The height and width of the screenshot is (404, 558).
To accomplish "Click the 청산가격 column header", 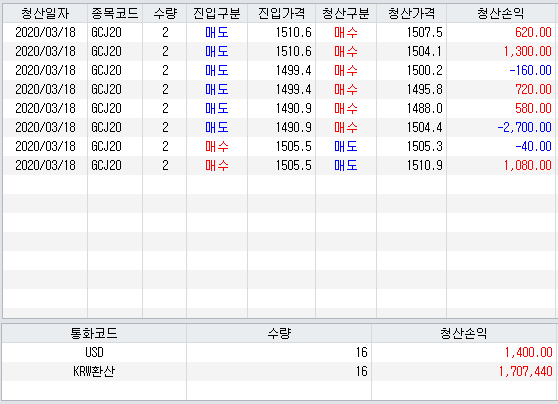I will (411, 14).
